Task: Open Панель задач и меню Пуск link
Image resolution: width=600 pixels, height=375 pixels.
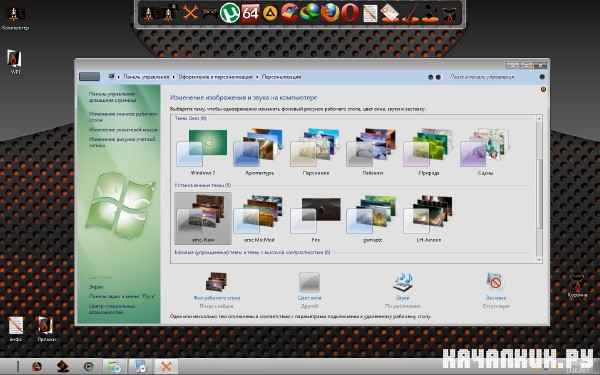Action: tap(122, 296)
